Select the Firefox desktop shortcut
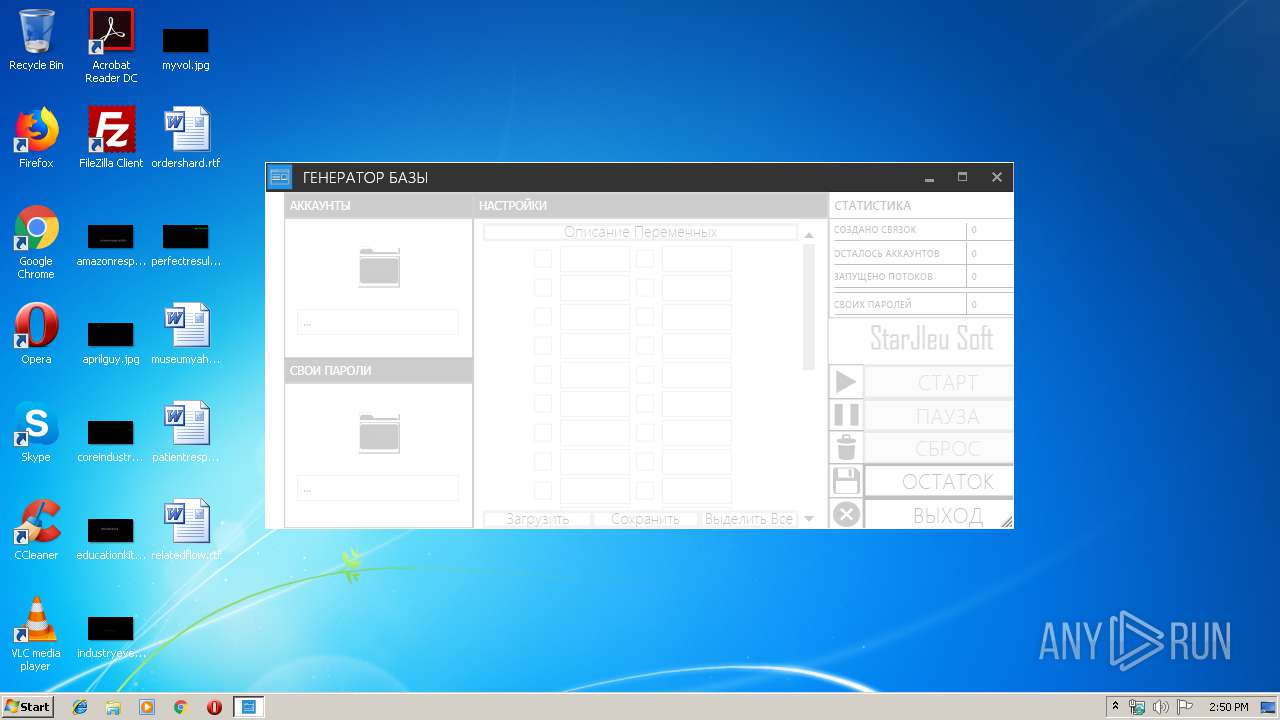 point(36,138)
